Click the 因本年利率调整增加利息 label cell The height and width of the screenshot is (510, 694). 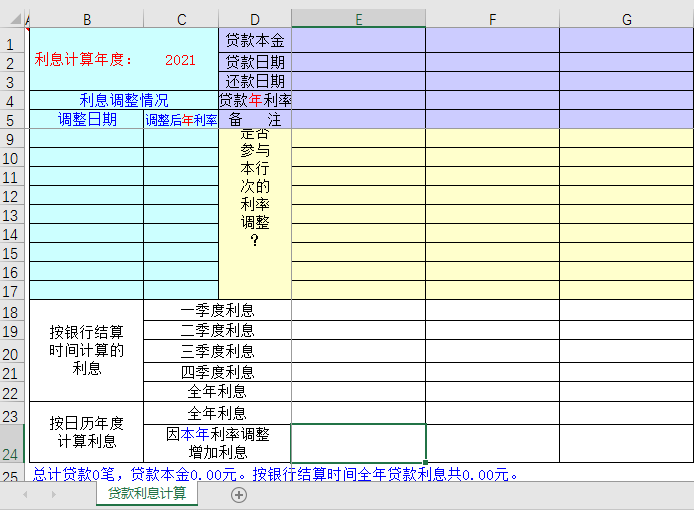click(217, 443)
